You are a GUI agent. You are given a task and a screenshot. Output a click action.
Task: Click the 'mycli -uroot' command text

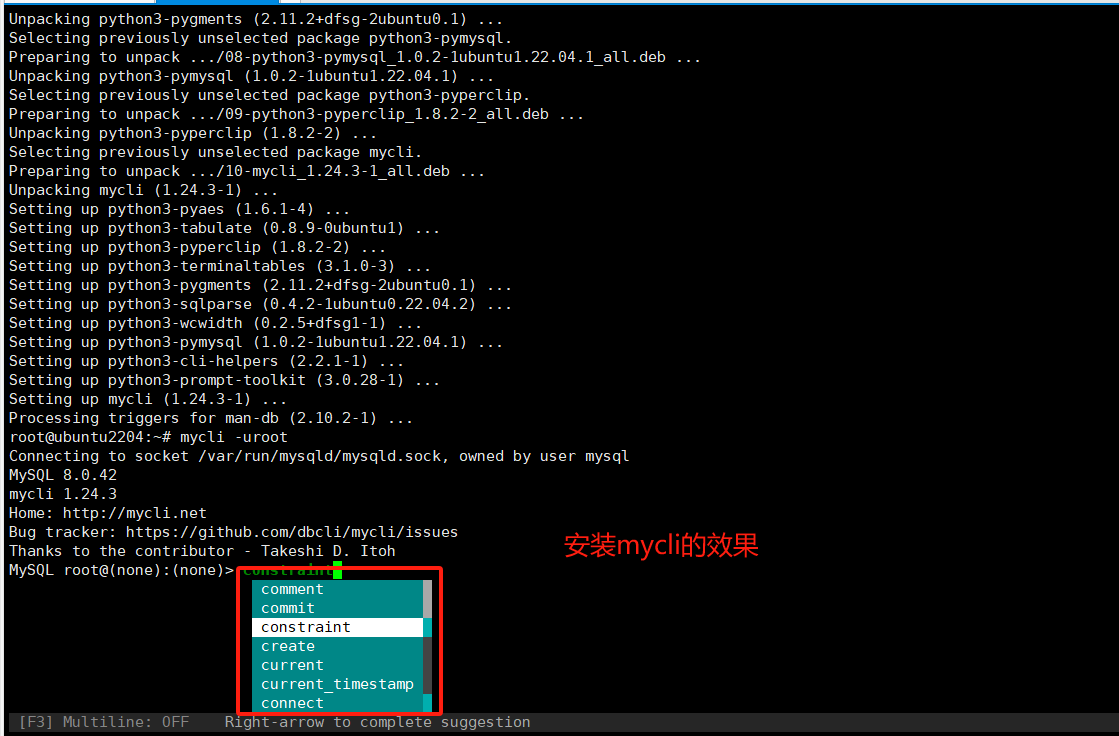point(234,437)
